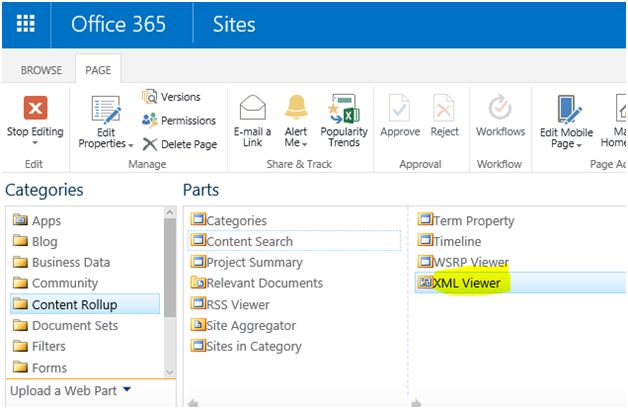Click Edit Mobile Page icon
Image resolution: width=628 pixels, height=409 pixels.
tap(569, 109)
